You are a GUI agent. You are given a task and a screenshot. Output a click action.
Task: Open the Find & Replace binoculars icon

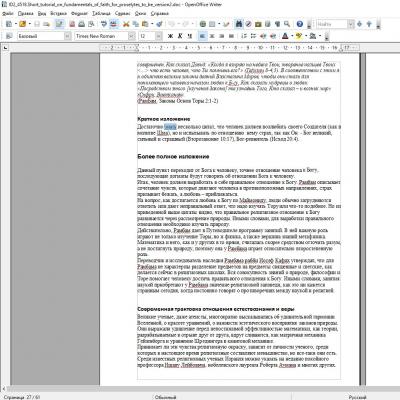pos(238,24)
